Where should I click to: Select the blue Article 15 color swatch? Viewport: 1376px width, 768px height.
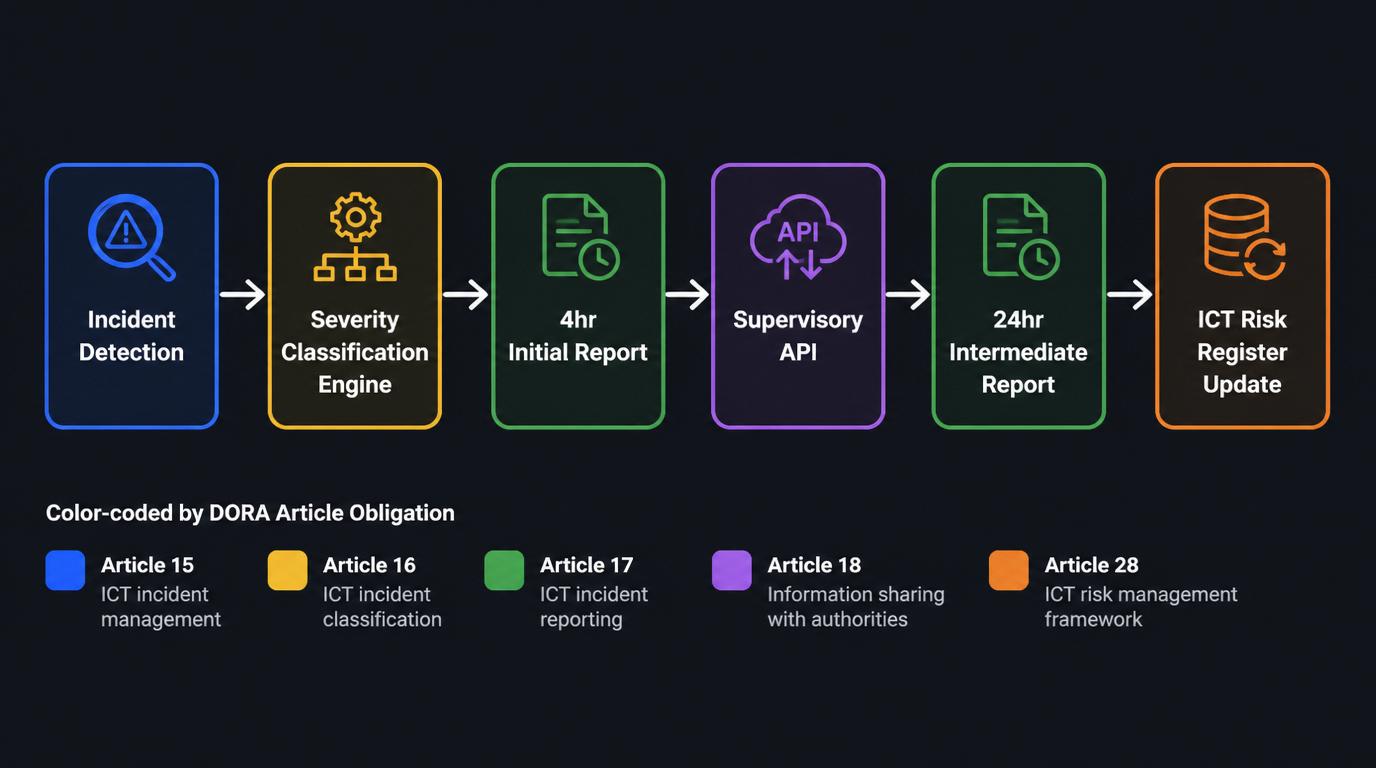point(65,570)
